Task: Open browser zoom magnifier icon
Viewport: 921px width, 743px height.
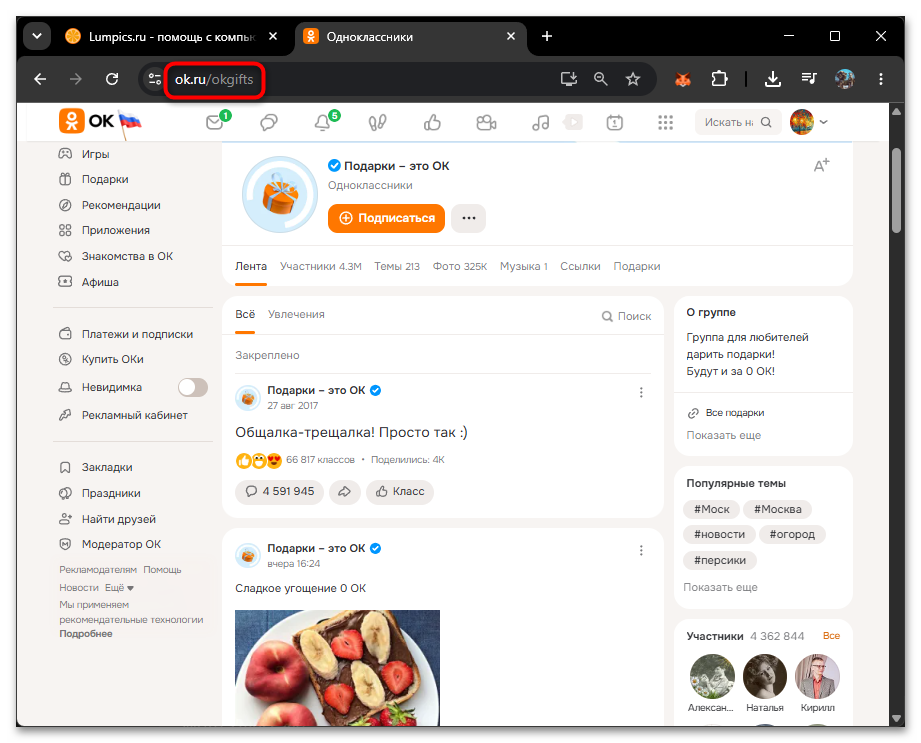Action: point(600,79)
